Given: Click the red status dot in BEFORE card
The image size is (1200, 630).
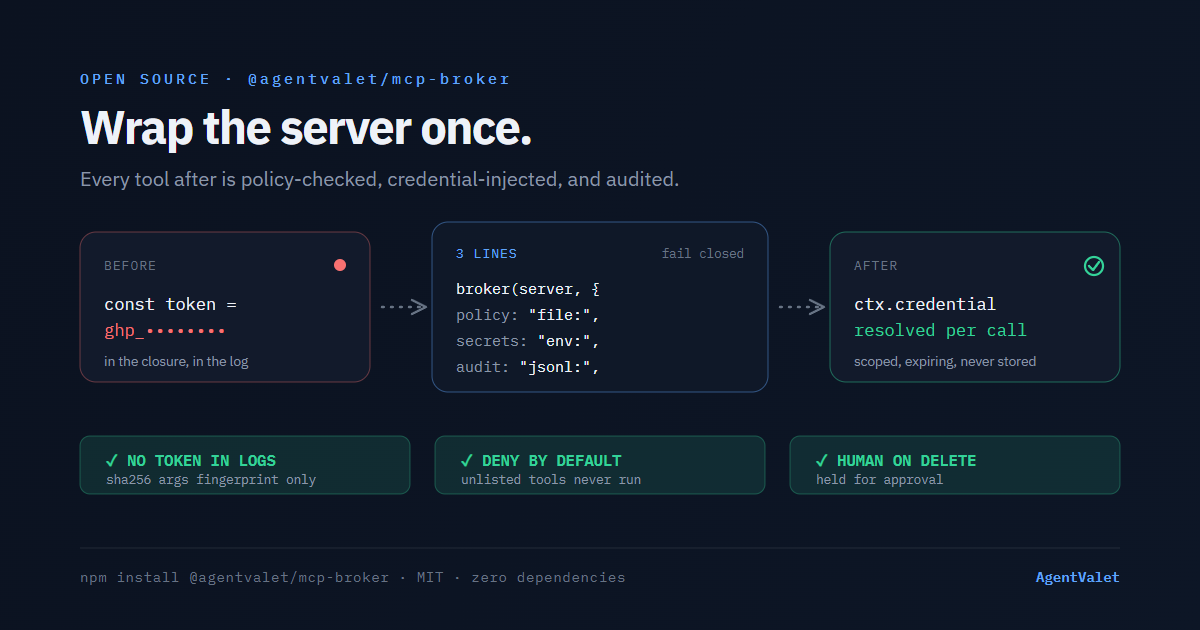Looking at the screenshot, I should (340, 265).
